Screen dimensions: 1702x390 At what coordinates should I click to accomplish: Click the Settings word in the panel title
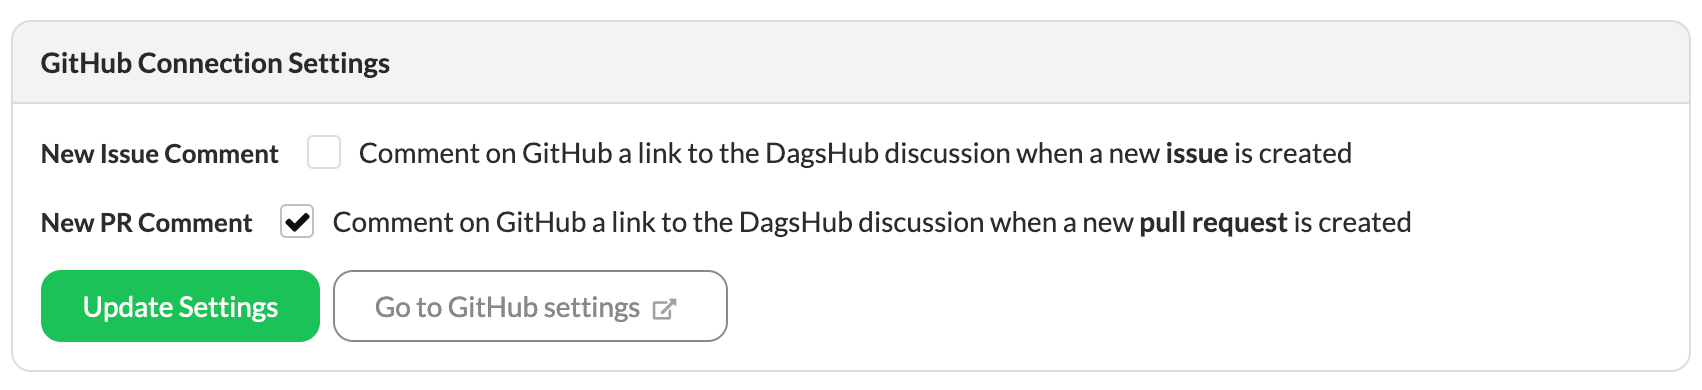(x=339, y=63)
